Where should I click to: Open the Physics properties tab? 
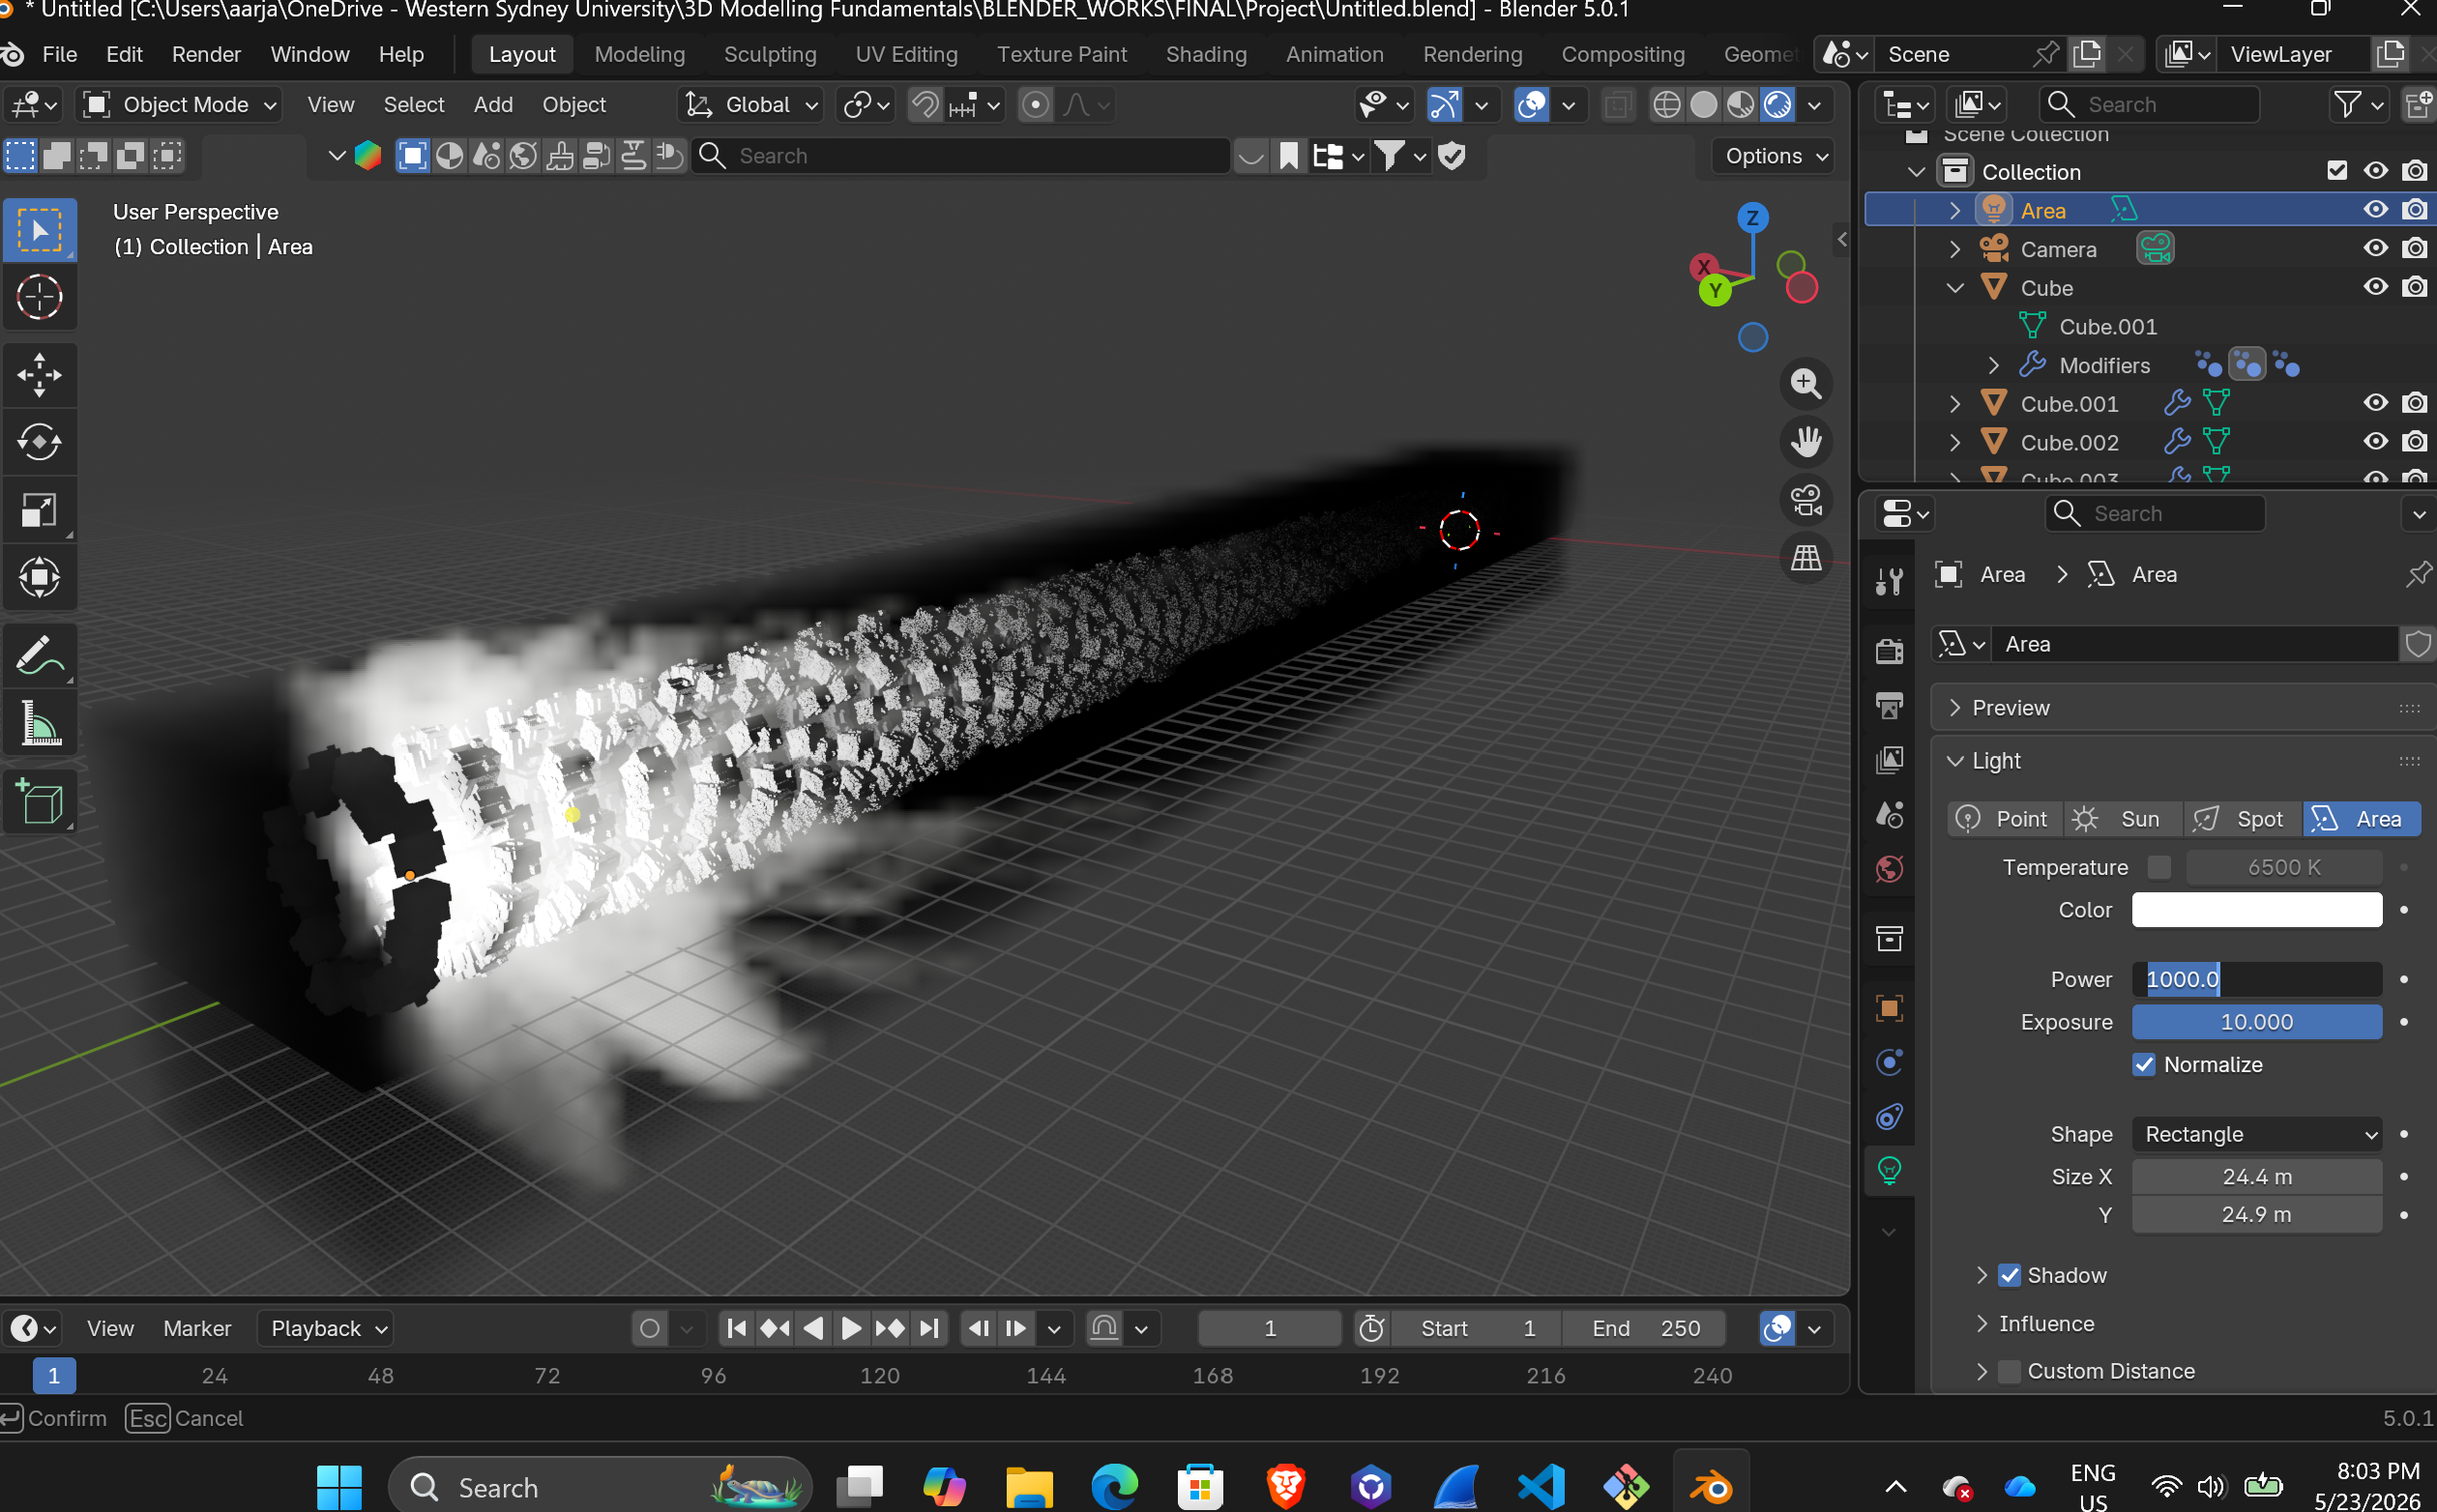[1889, 1062]
